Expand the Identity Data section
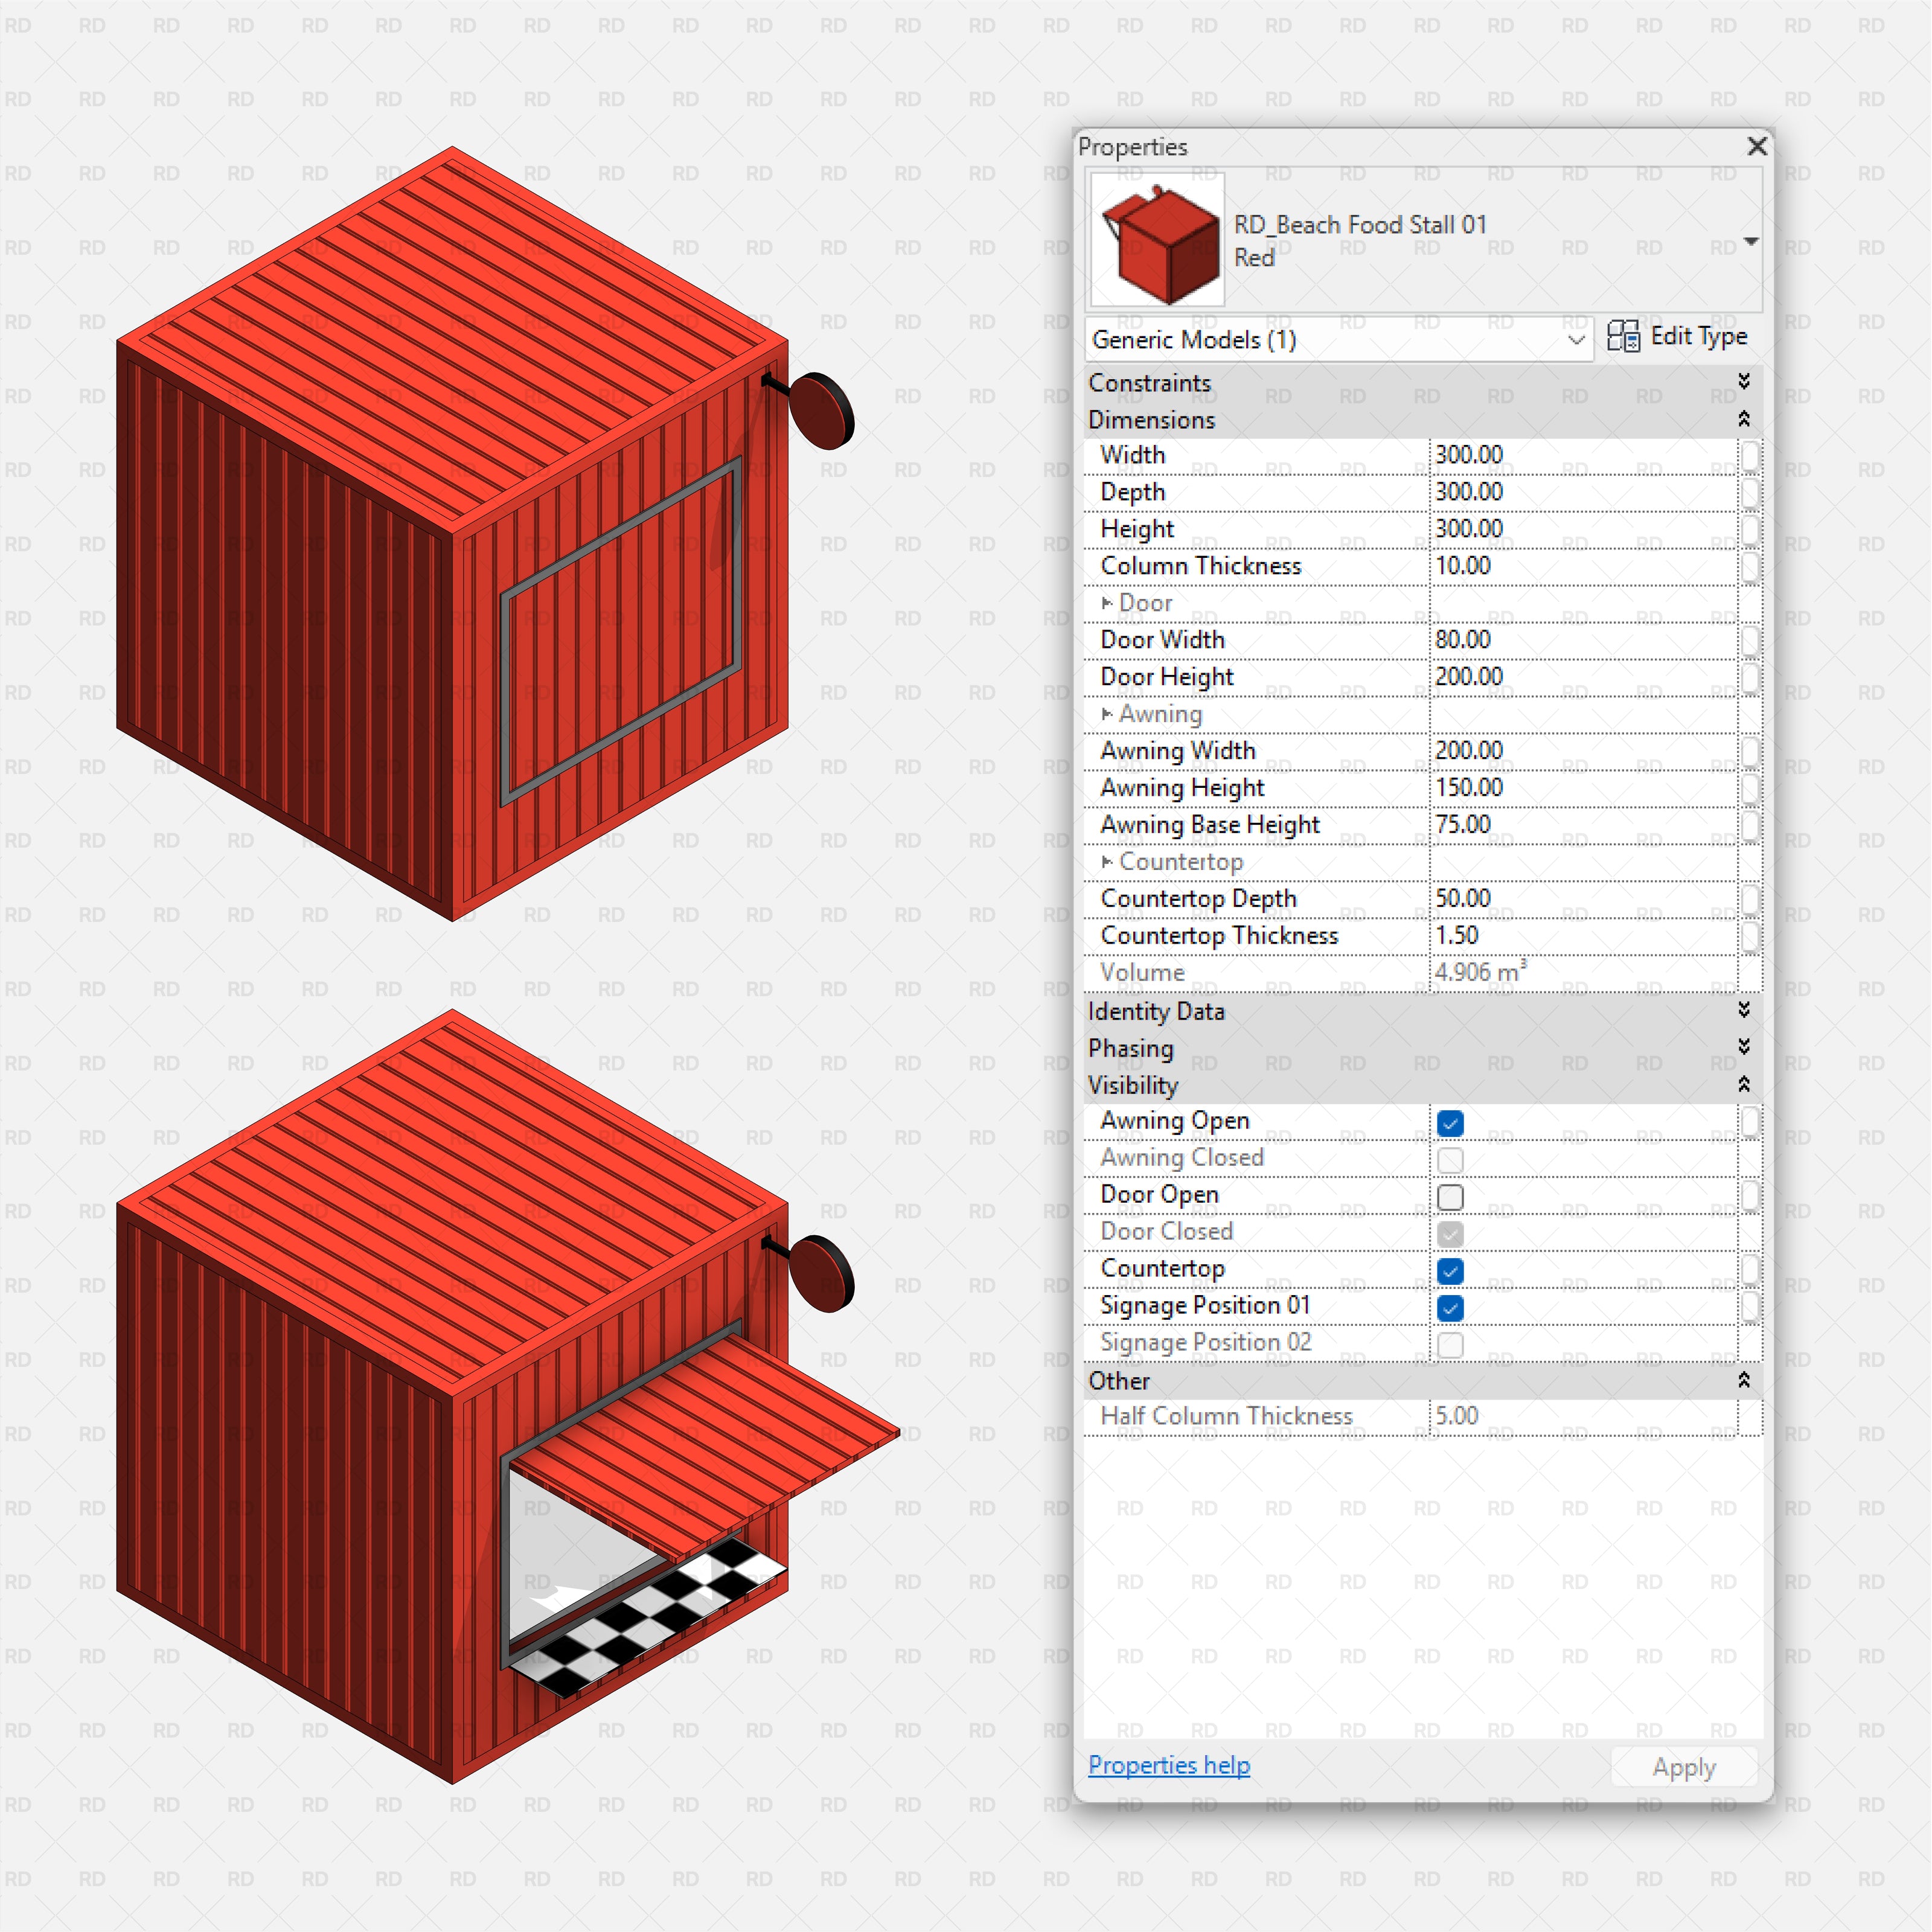This screenshot has height=1932, width=1932. [1743, 1010]
